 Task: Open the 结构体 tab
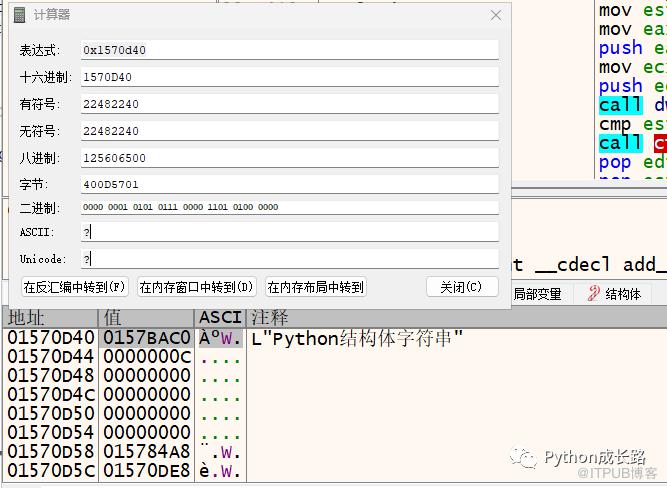[x=621, y=294]
